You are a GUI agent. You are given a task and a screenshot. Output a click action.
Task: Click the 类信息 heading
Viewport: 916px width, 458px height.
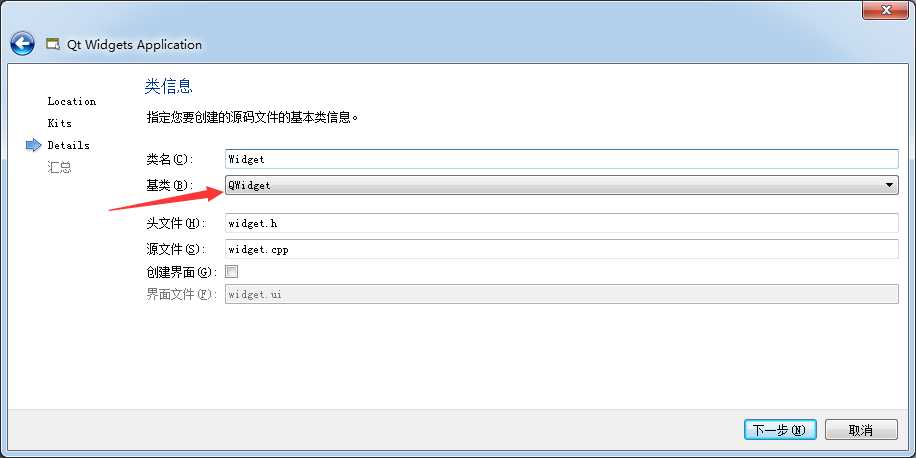[x=168, y=86]
